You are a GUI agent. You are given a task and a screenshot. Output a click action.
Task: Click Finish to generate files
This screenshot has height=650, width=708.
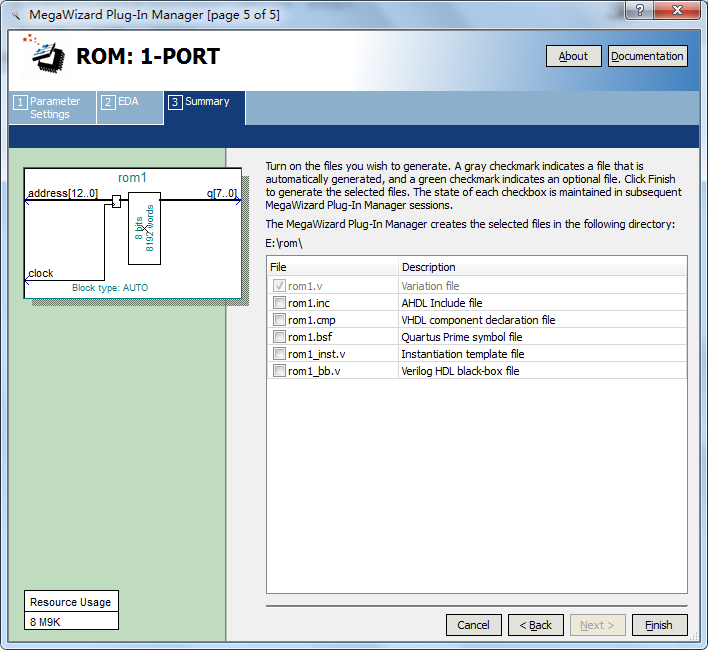click(x=659, y=625)
